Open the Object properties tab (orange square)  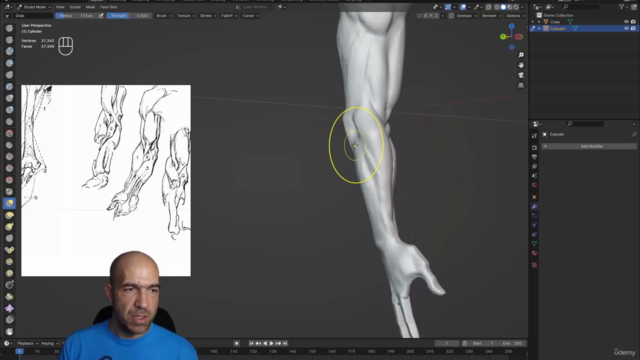tap(534, 197)
